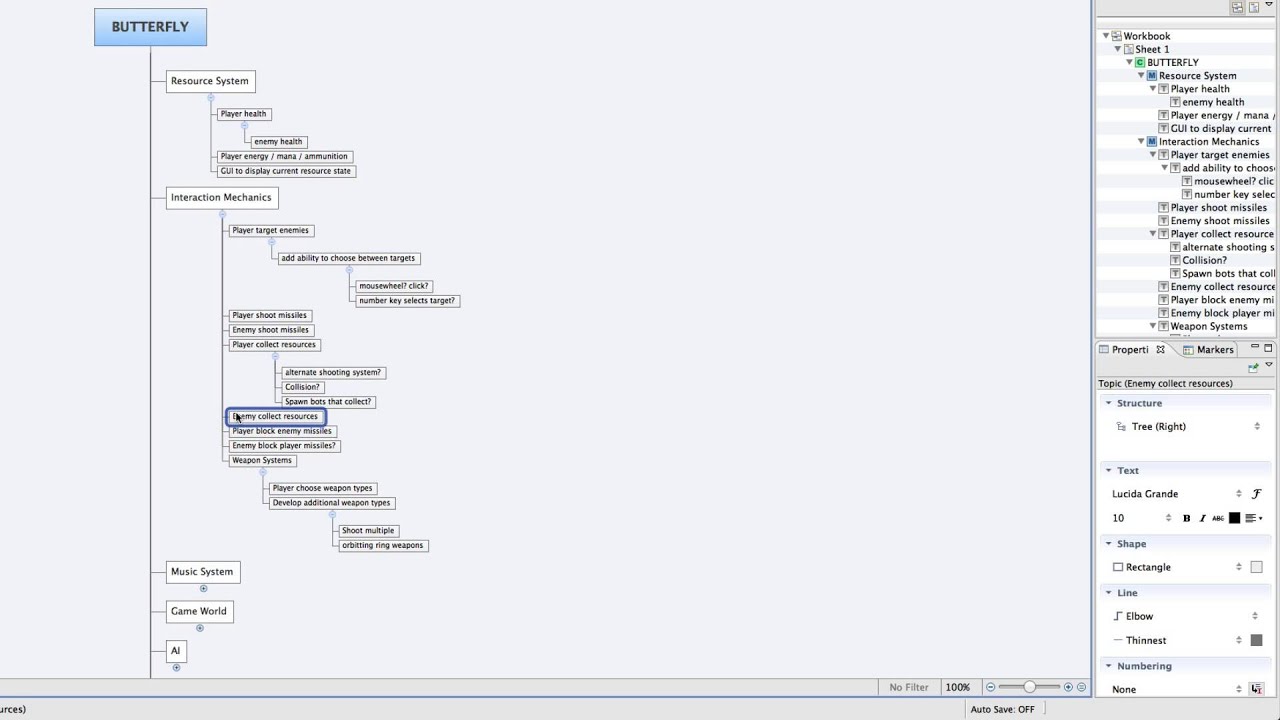
Task: Maximize the Properties panel
Action: coord(1268,348)
